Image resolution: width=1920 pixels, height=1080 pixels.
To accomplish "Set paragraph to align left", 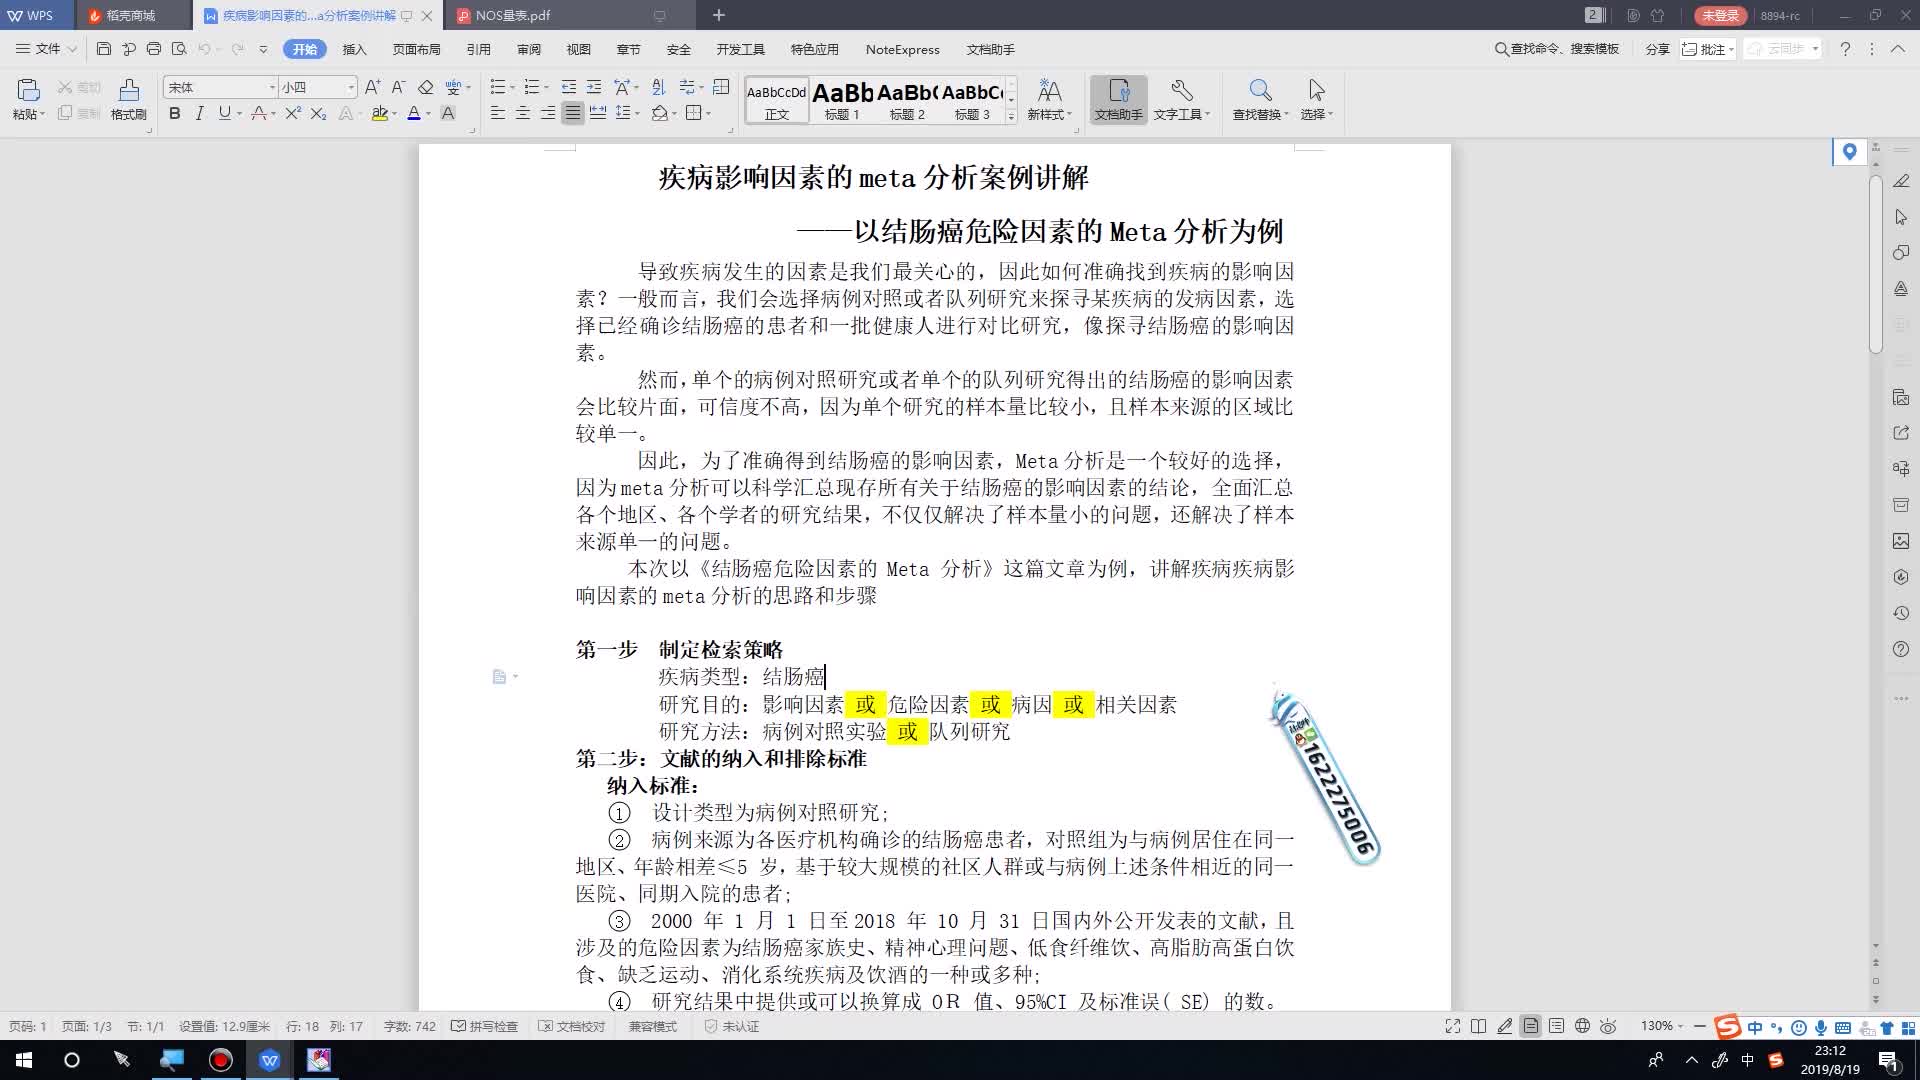I will (x=497, y=113).
